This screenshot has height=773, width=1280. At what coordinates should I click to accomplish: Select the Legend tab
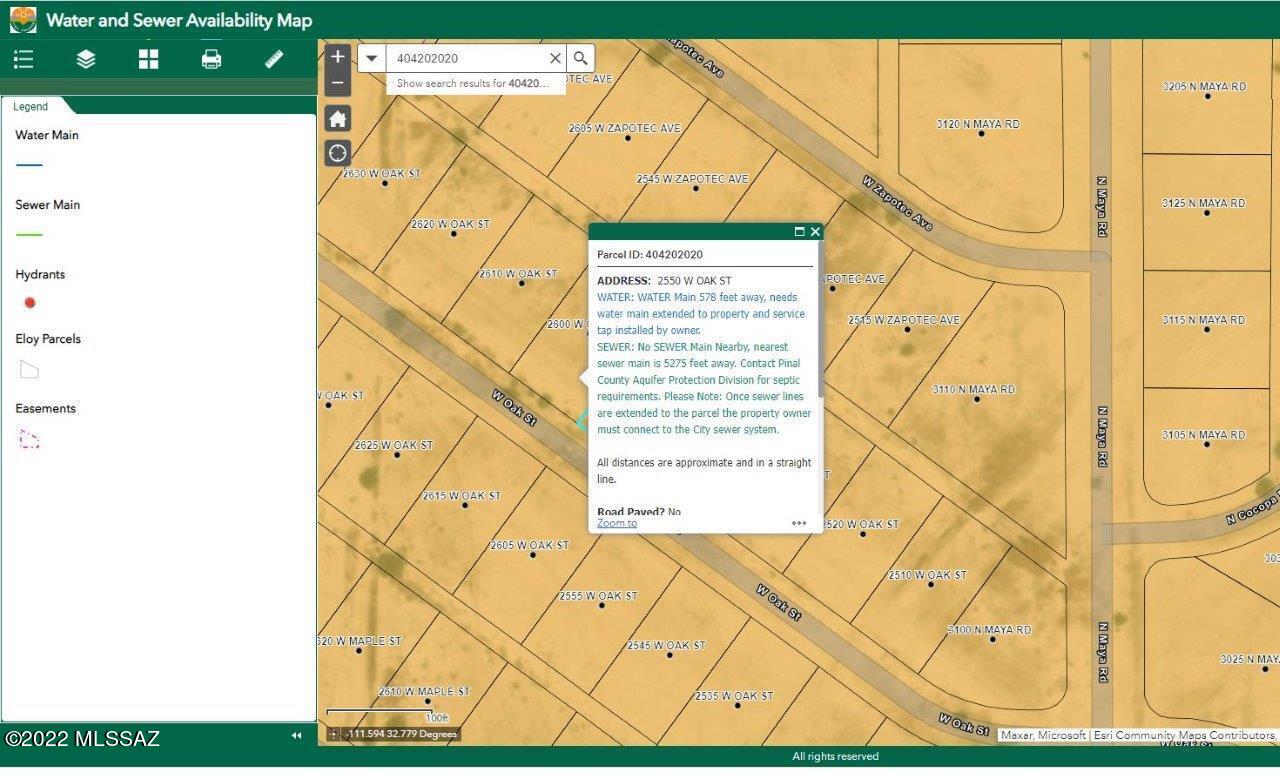coord(31,106)
